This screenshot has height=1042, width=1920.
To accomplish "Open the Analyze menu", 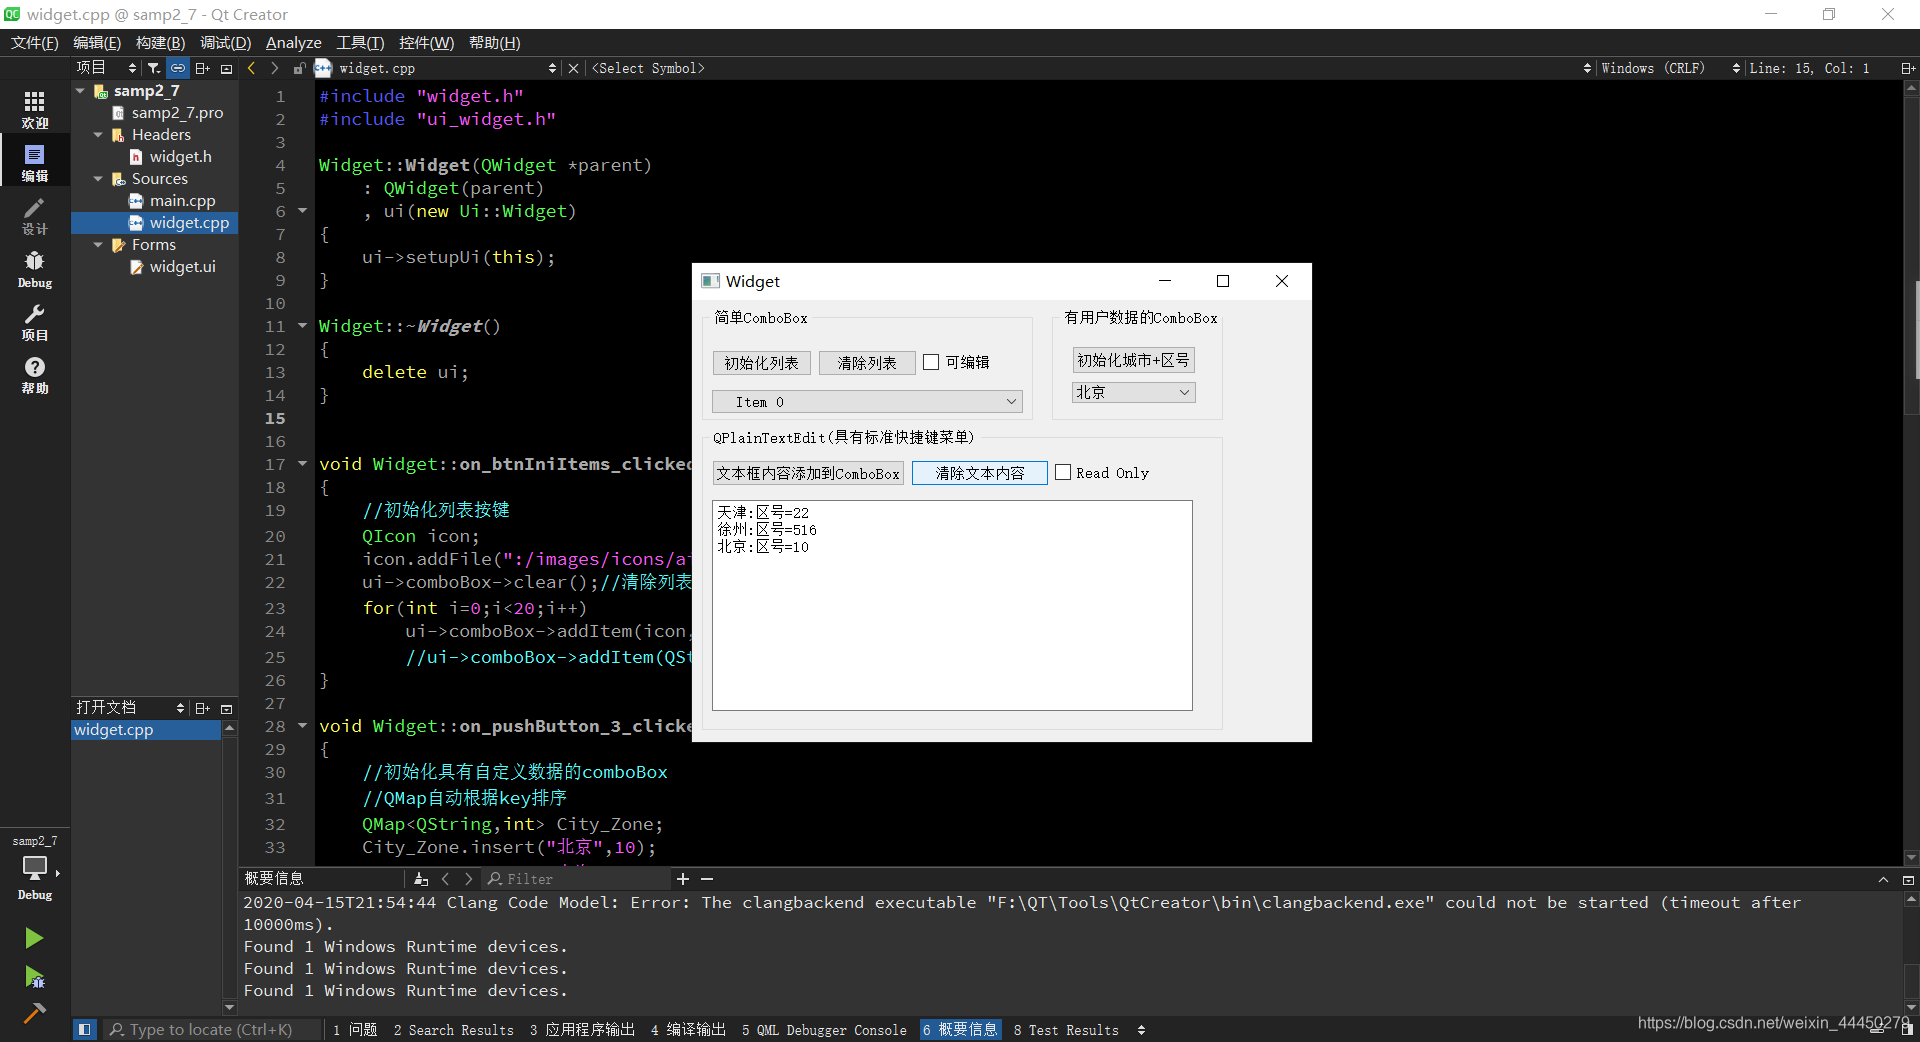I will (x=293, y=43).
